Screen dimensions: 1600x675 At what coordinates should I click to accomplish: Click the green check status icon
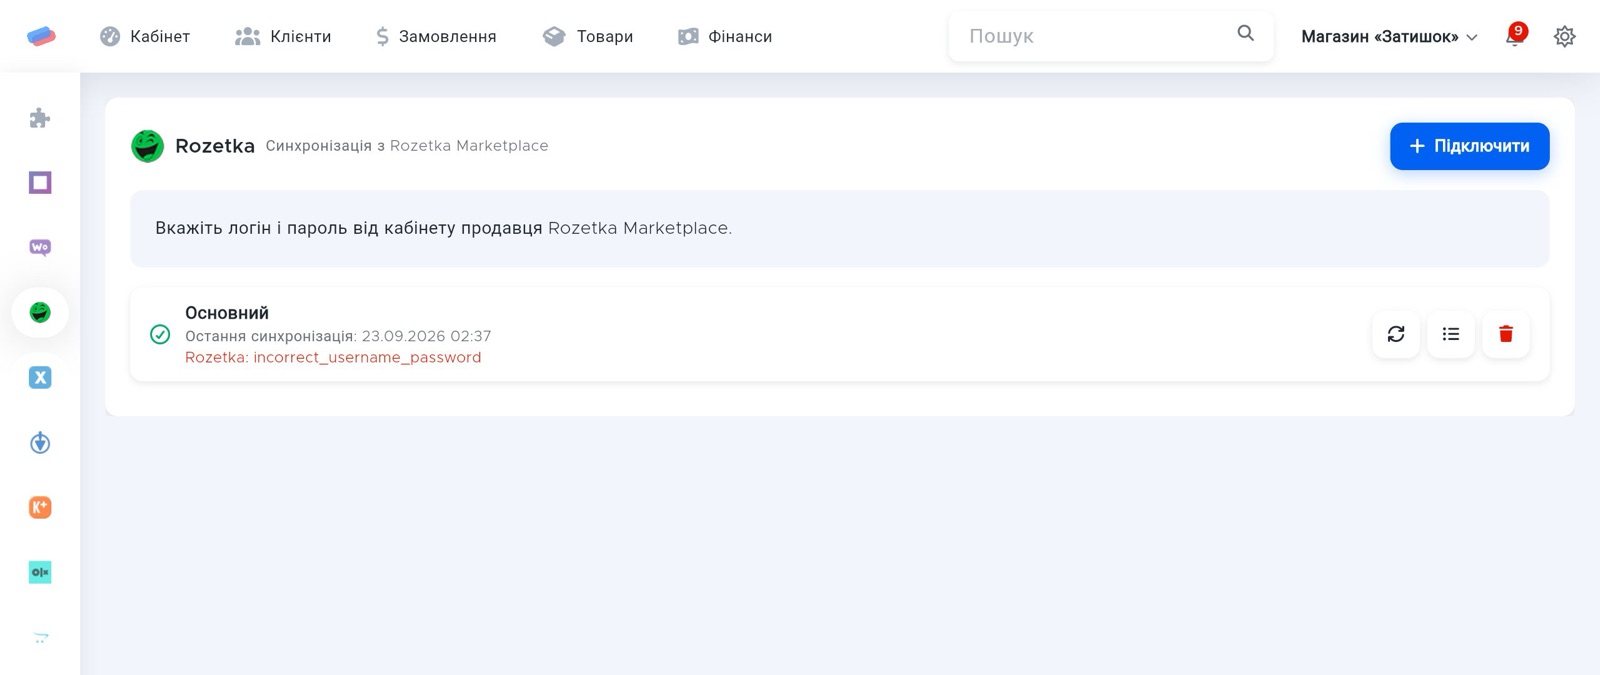click(160, 334)
